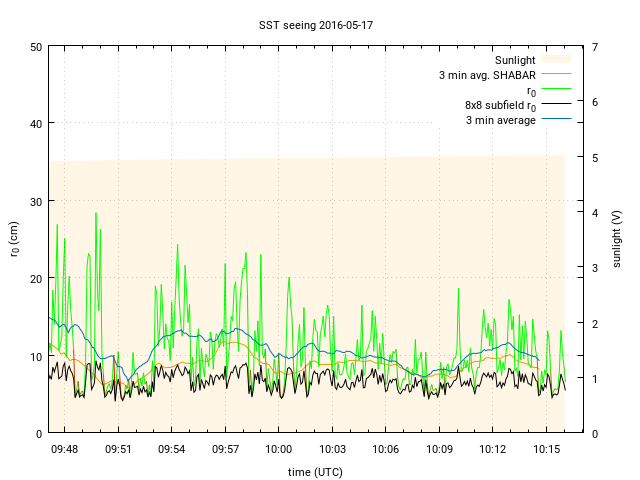Click the chart title SST seeing 2016-05-17
This screenshot has height=480, width=640.
319,23
